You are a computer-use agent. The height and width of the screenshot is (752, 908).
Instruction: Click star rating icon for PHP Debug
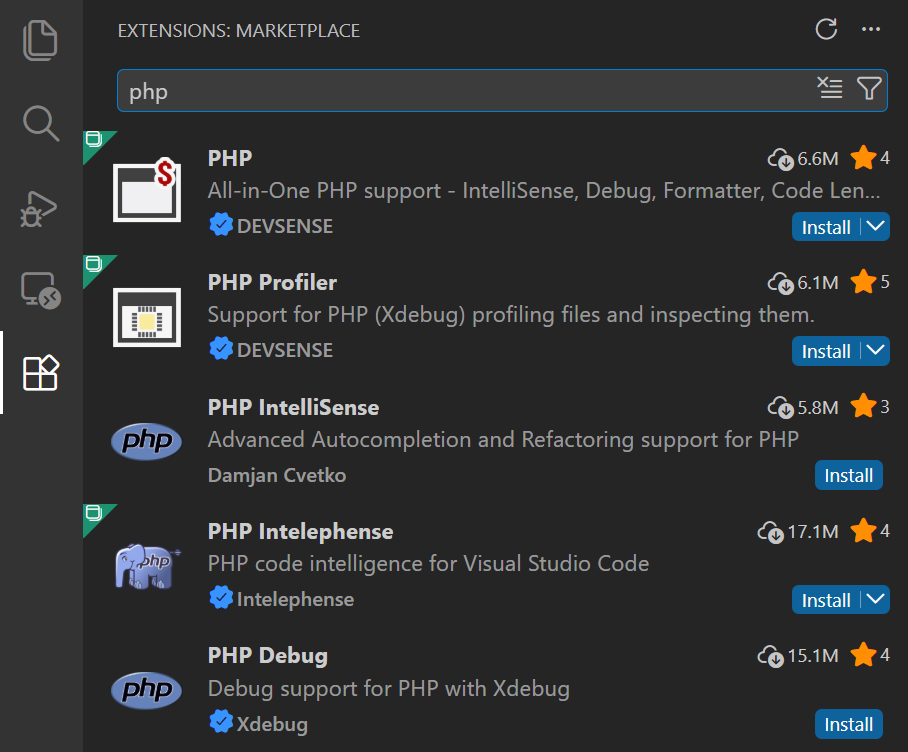[x=863, y=655]
